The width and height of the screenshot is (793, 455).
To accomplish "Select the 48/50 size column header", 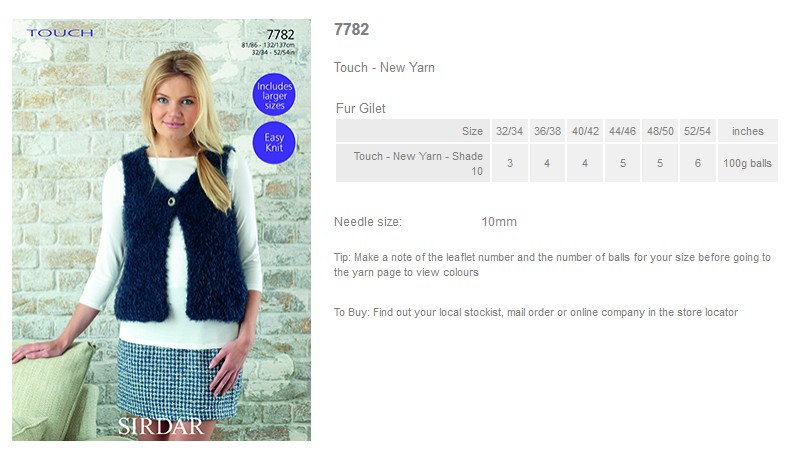I will point(660,131).
